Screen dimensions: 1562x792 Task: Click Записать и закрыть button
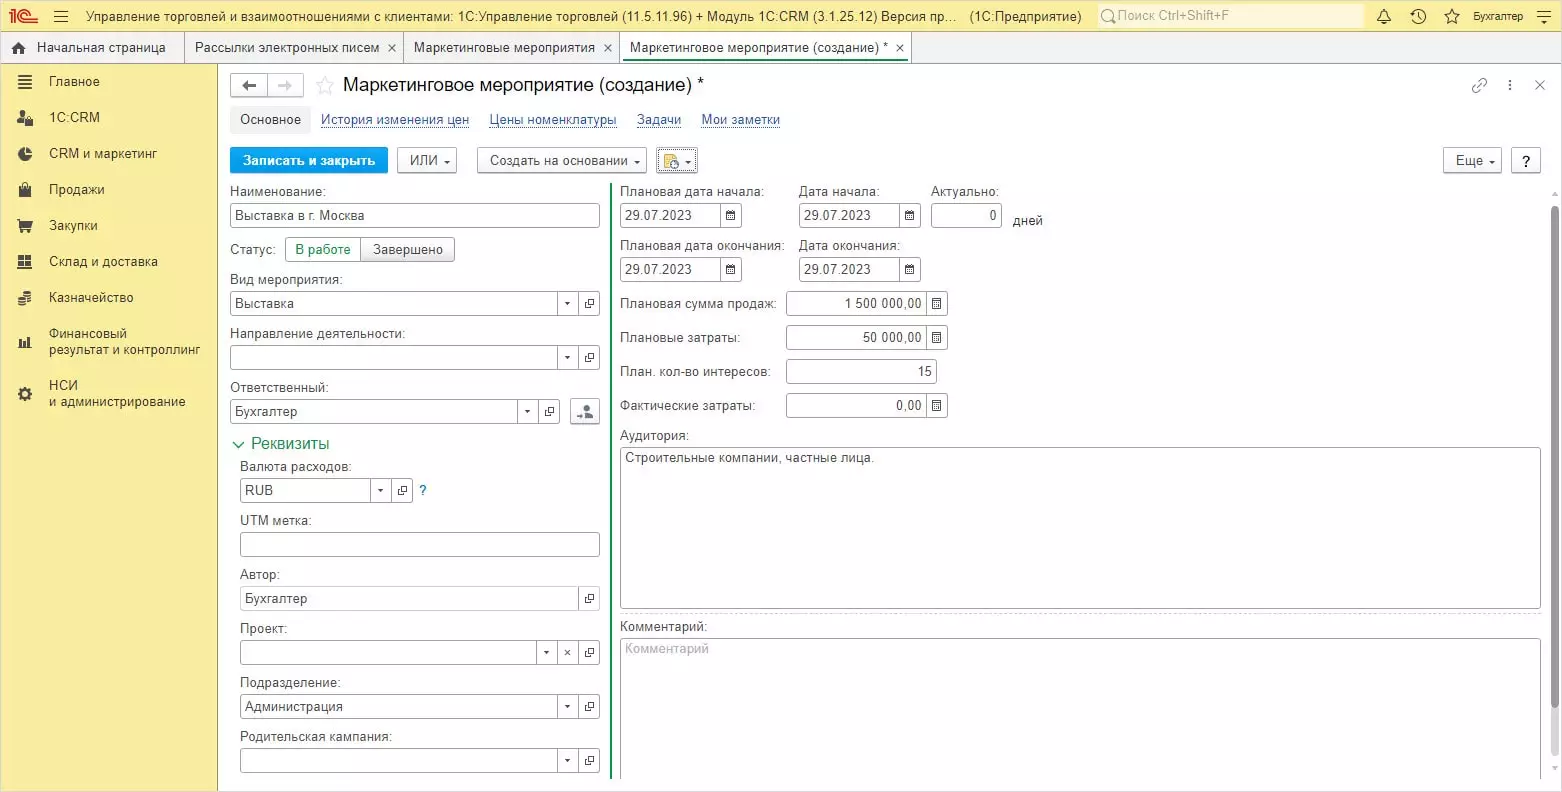click(308, 160)
